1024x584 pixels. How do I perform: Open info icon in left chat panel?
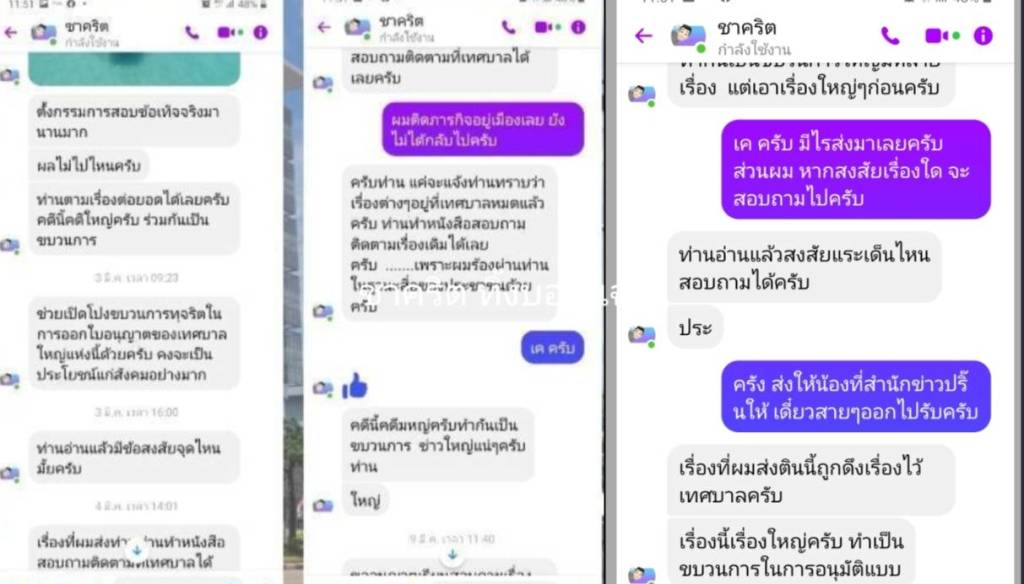click(x=261, y=32)
